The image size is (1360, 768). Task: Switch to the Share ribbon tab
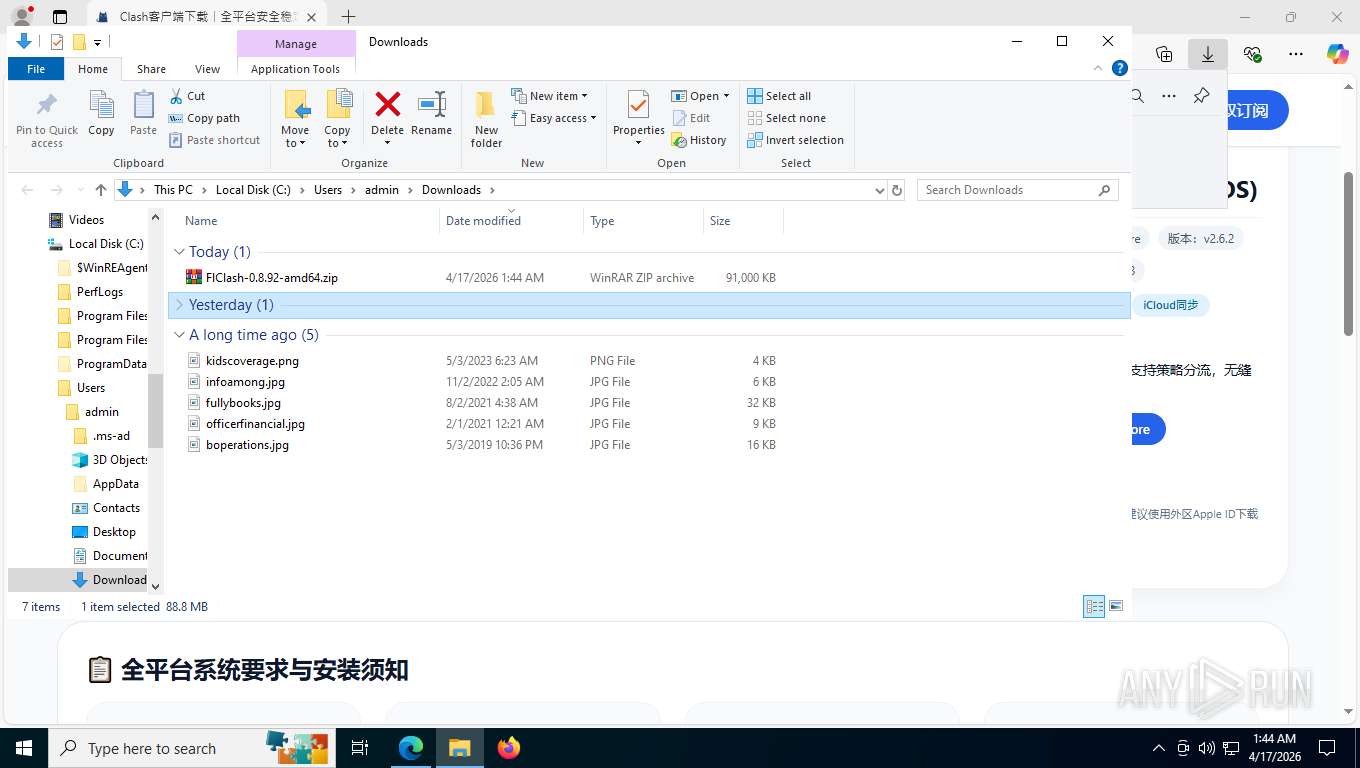[151, 69]
